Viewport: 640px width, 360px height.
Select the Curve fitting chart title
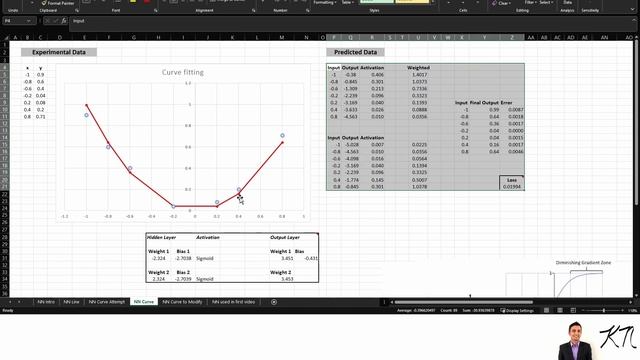[x=182, y=72]
